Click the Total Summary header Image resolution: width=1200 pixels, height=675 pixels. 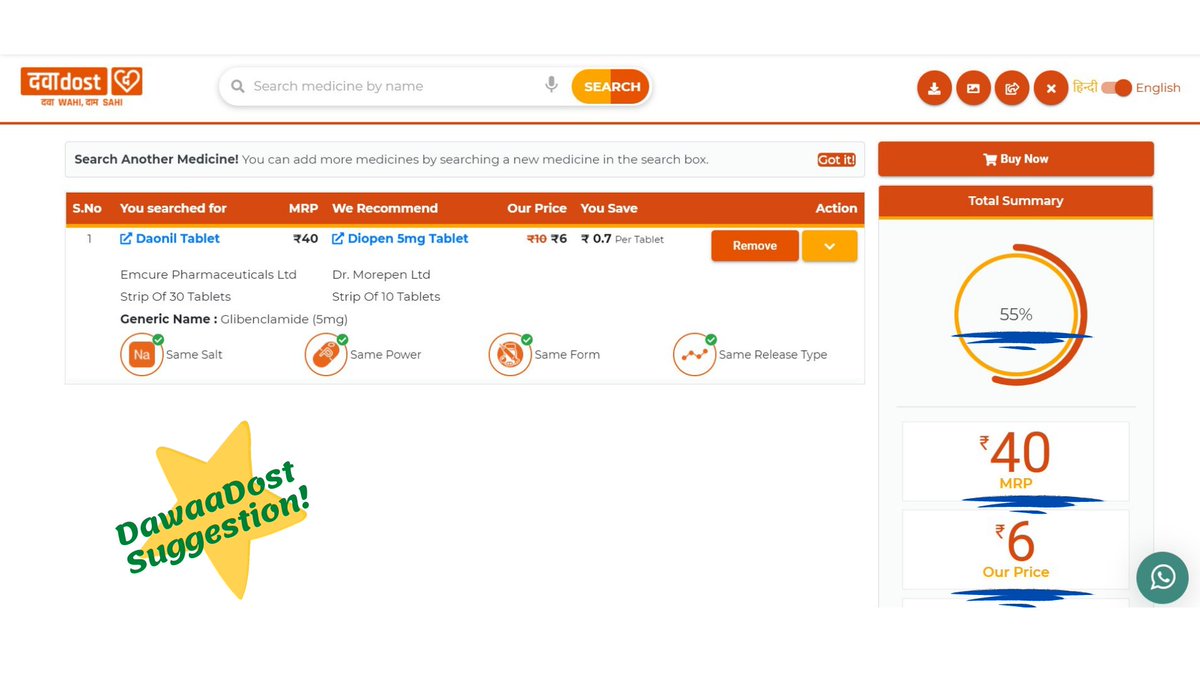1016,201
